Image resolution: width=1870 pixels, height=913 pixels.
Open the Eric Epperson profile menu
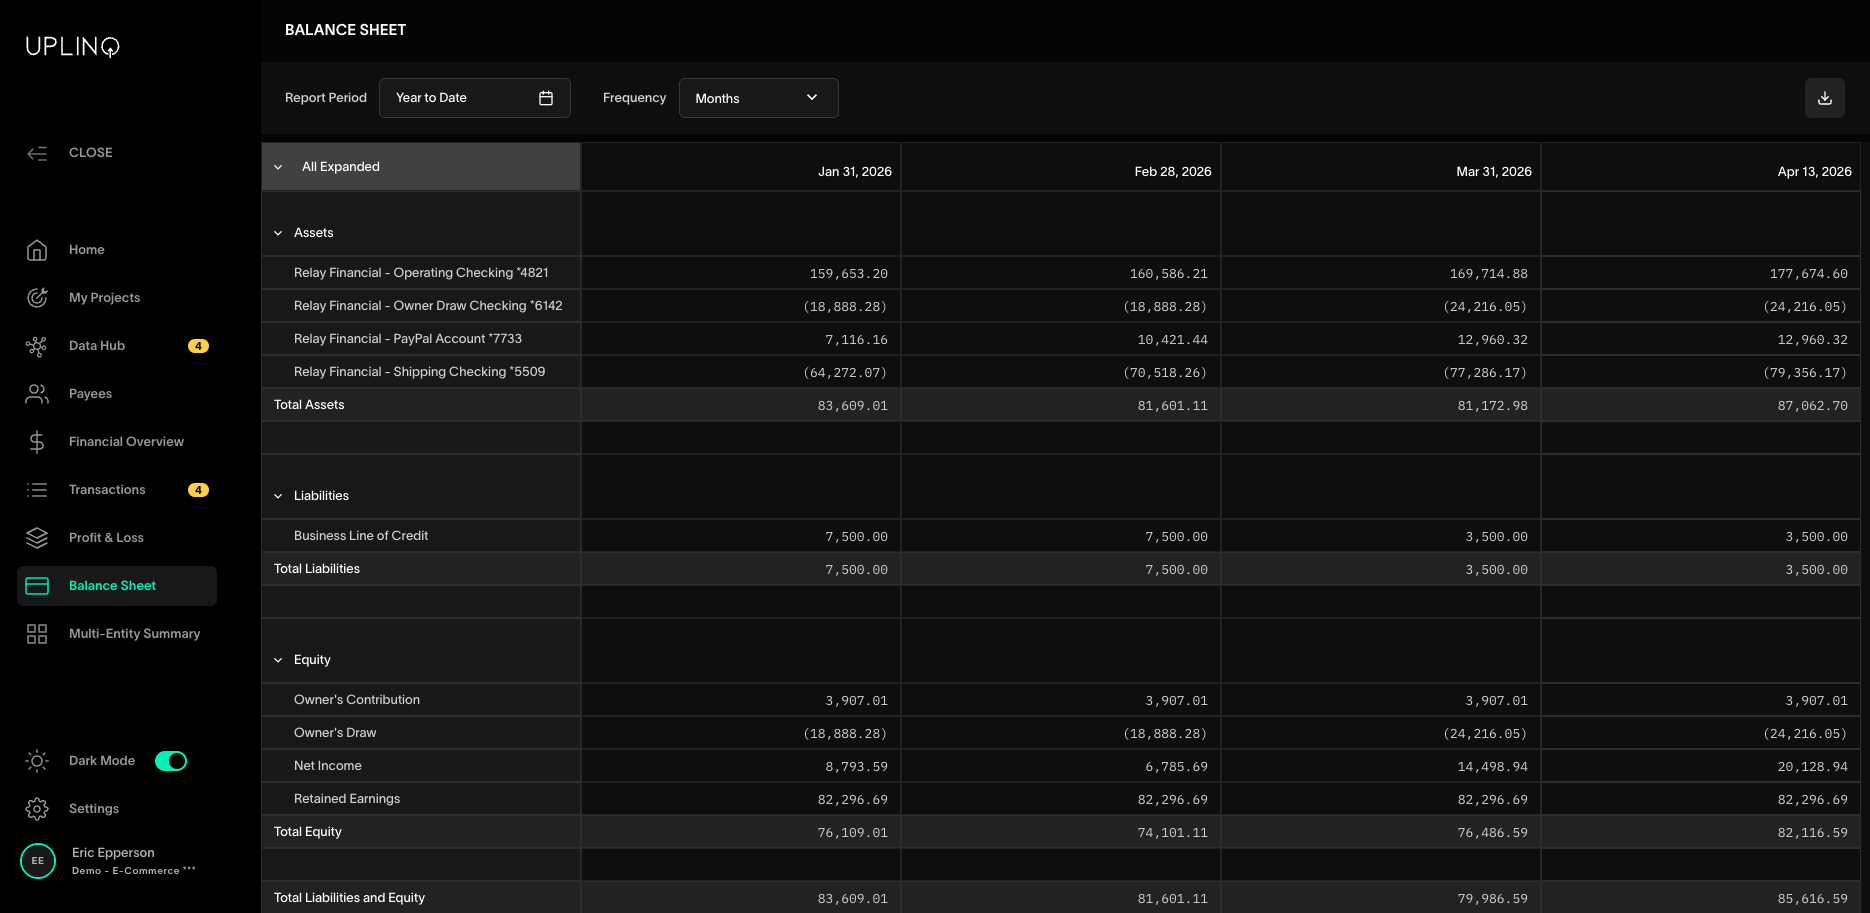(112, 860)
